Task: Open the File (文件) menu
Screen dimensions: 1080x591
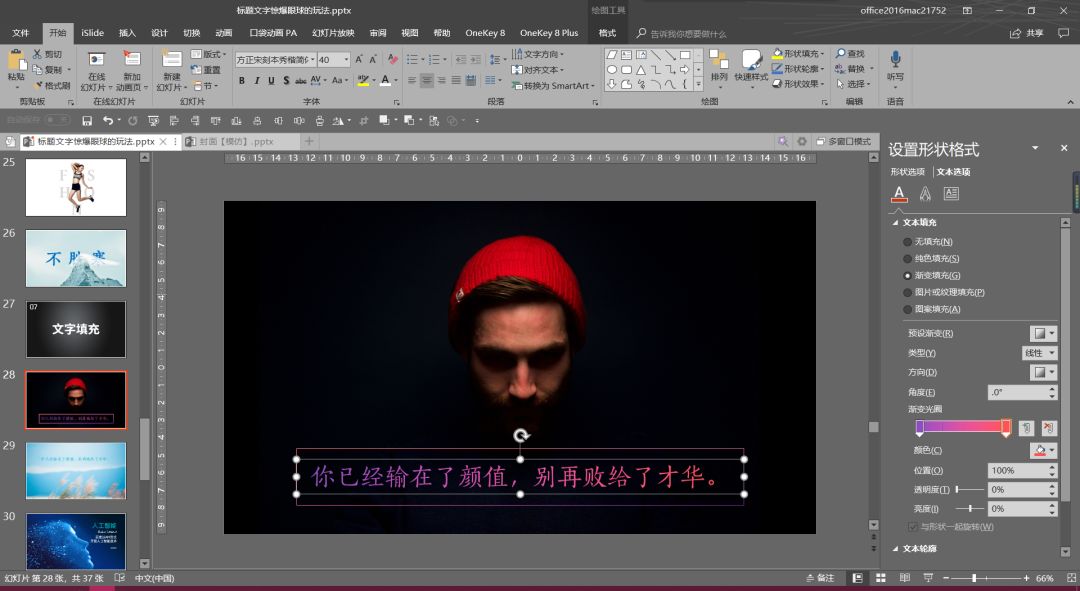Action: tap(21, 33)
